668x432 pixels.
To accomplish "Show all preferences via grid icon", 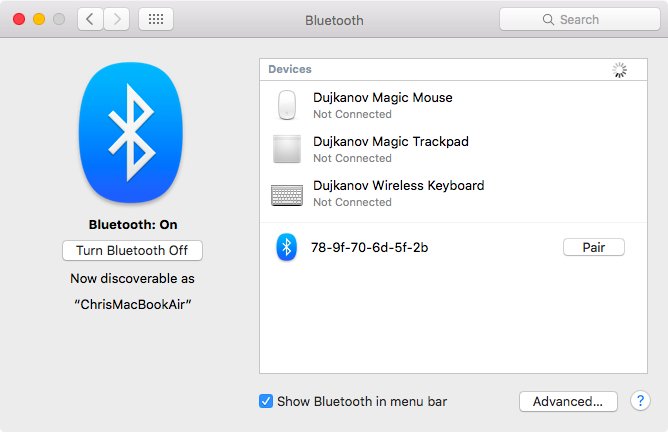I will (x=156, y=19).
